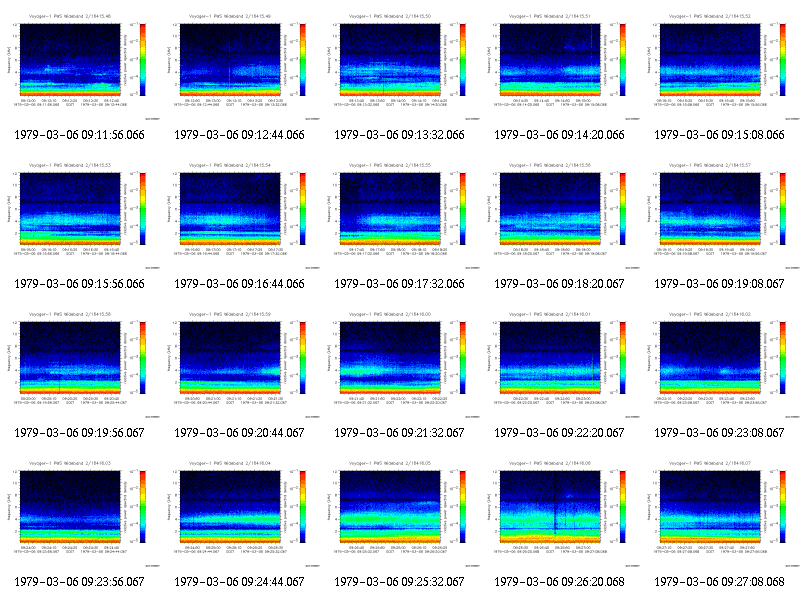Click the caption 1979-03-06 09:15:08.066

click(x=719, y=135)
